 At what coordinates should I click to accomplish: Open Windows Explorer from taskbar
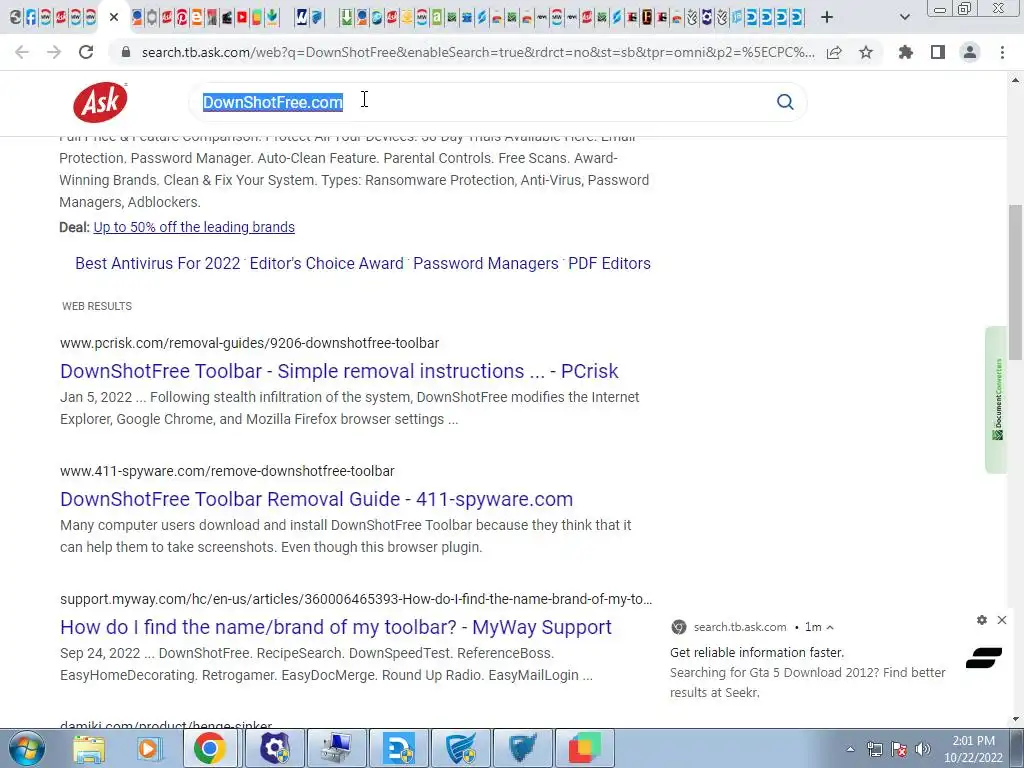[x=89, y=748]
